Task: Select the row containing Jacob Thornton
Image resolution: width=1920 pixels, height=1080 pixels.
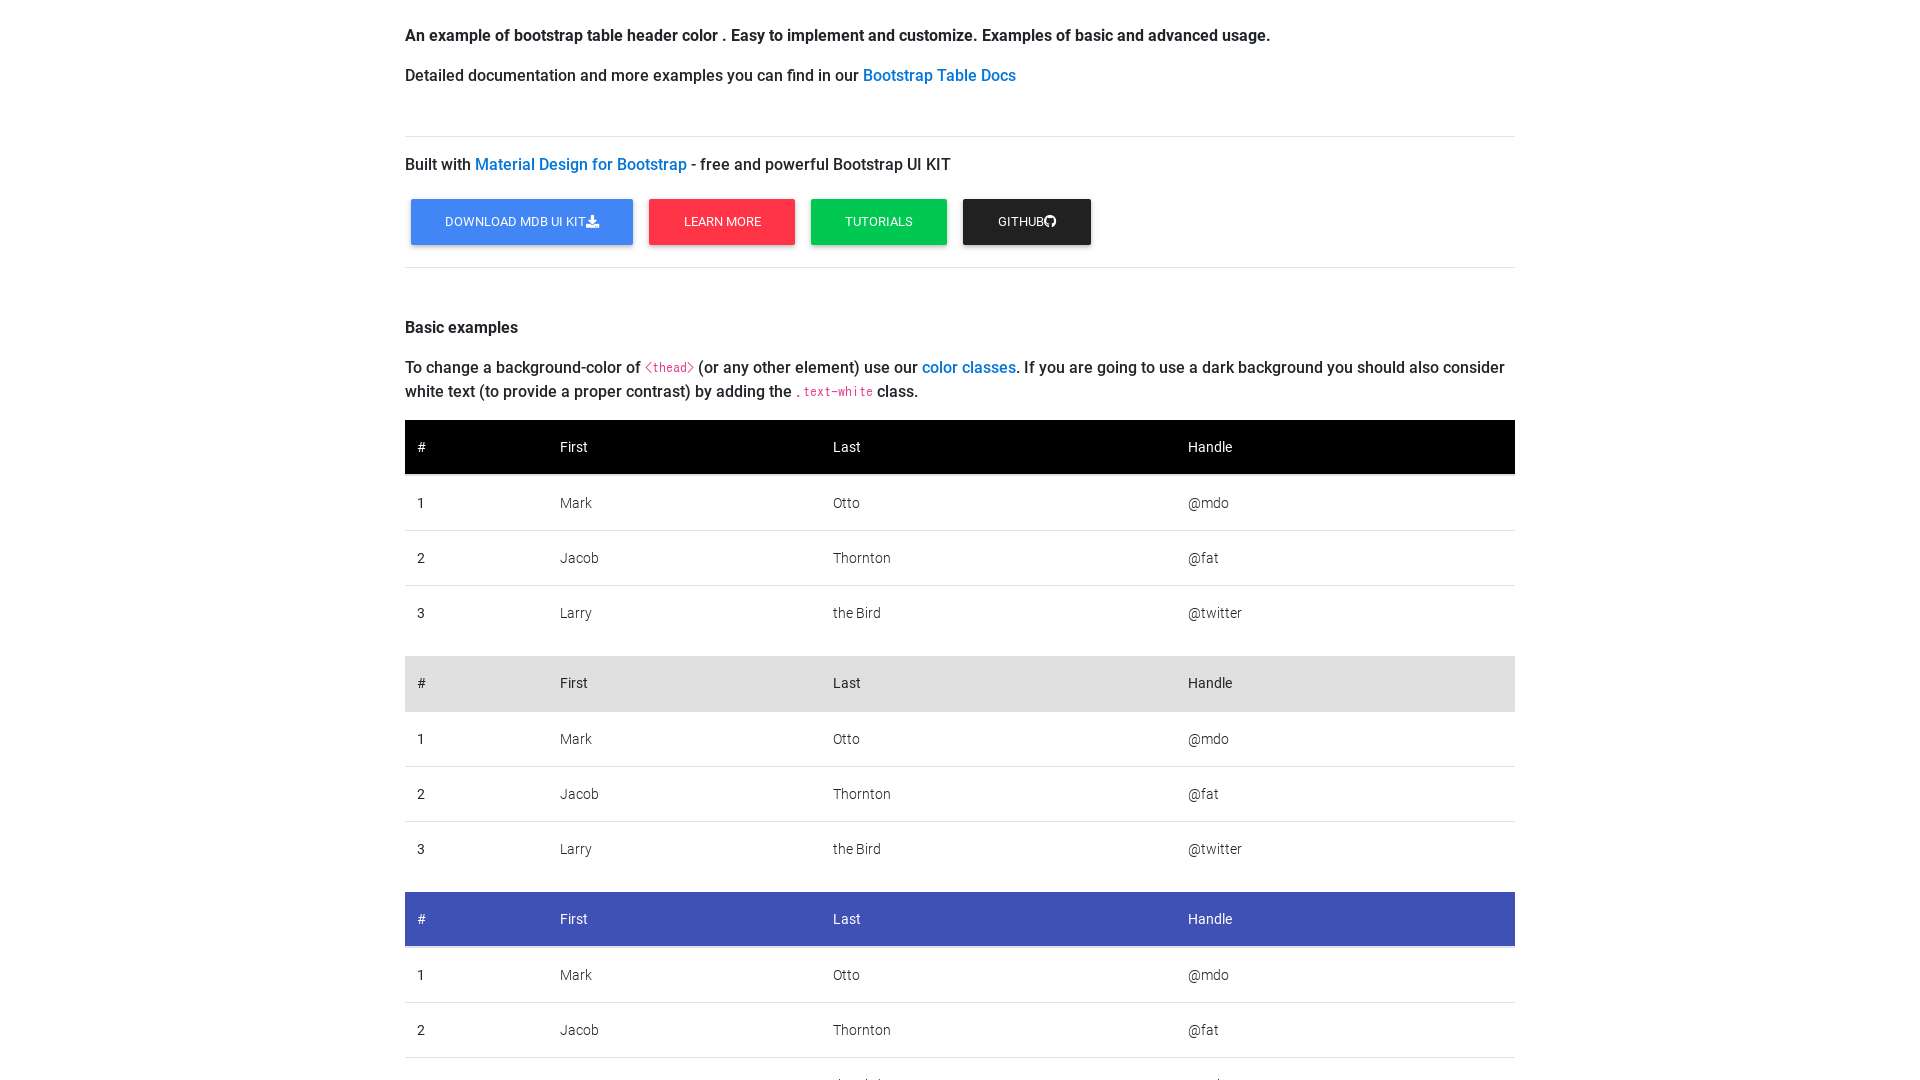Action: [x=860, y=558]
